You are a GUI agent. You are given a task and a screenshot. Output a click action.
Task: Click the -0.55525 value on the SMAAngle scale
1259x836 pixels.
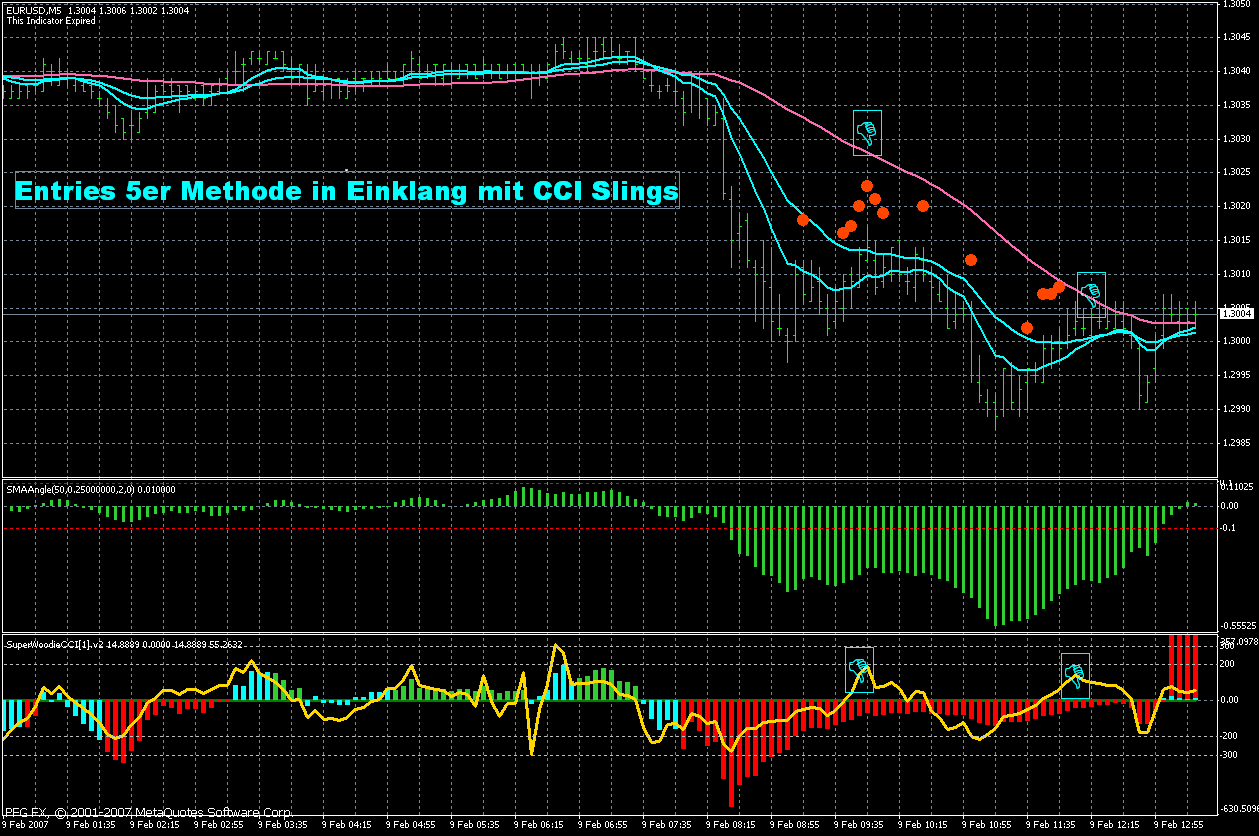tap(1238, 624)
